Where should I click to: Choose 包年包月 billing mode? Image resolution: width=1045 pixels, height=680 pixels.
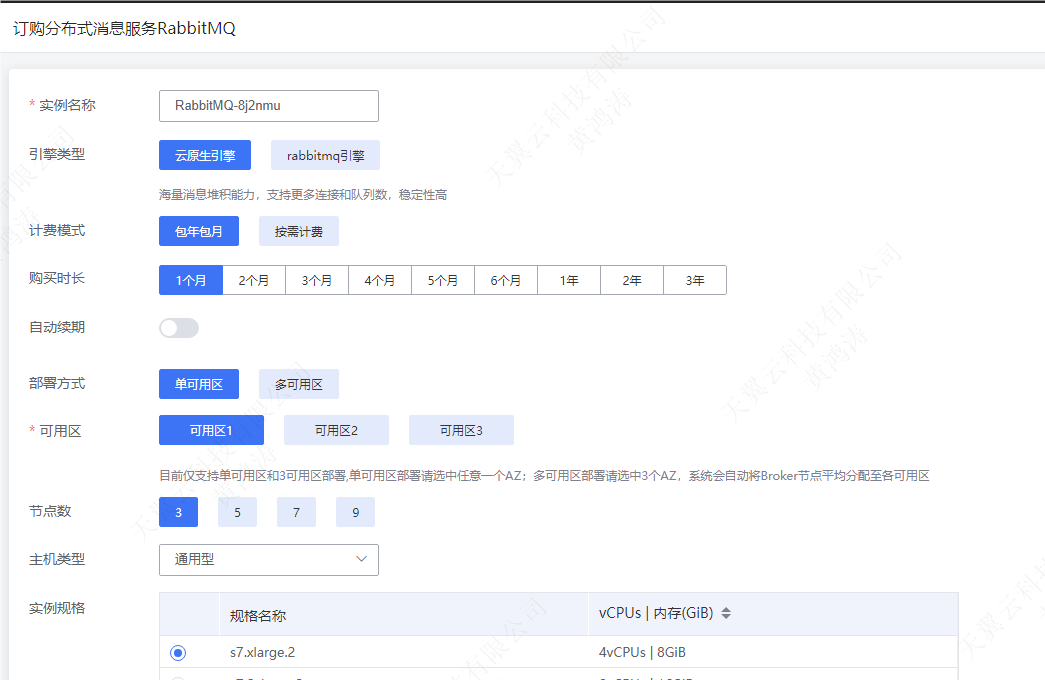(x=199, y=231)
